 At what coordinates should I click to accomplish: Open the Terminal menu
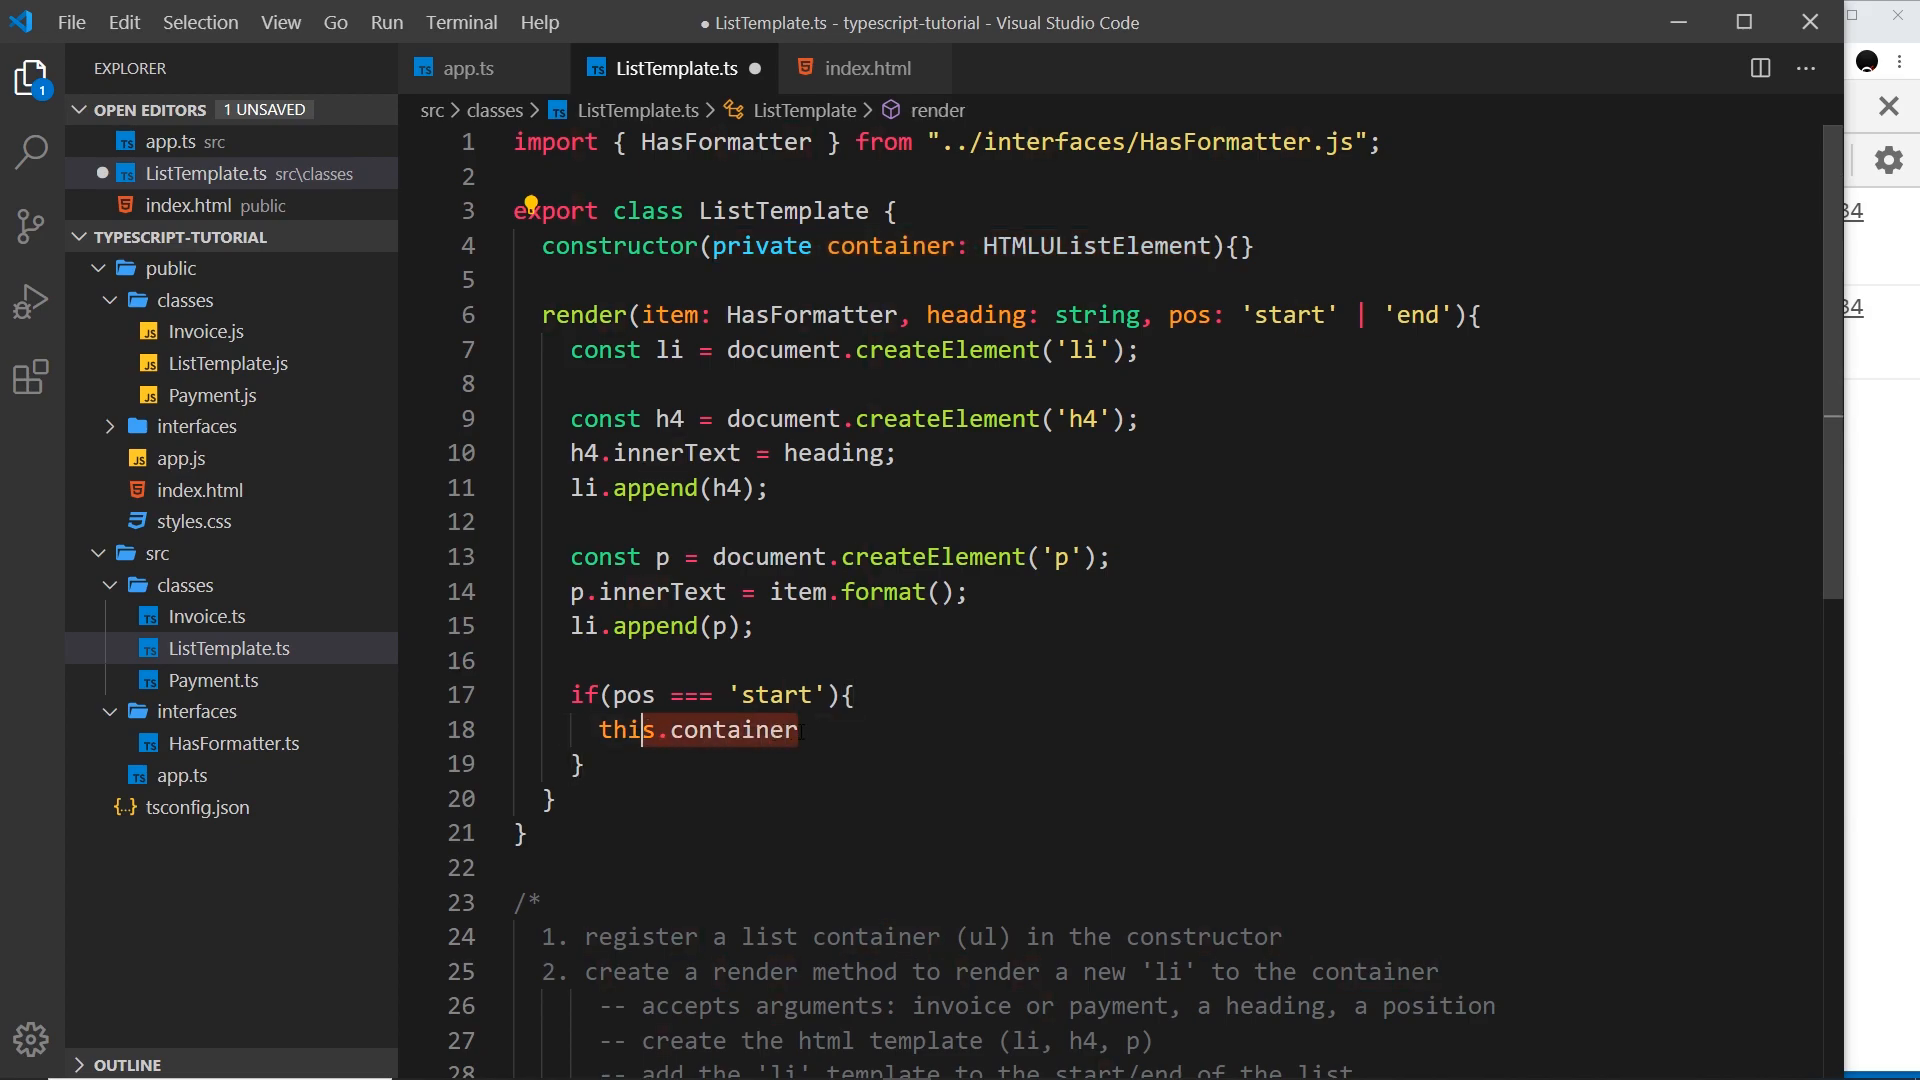461,22
